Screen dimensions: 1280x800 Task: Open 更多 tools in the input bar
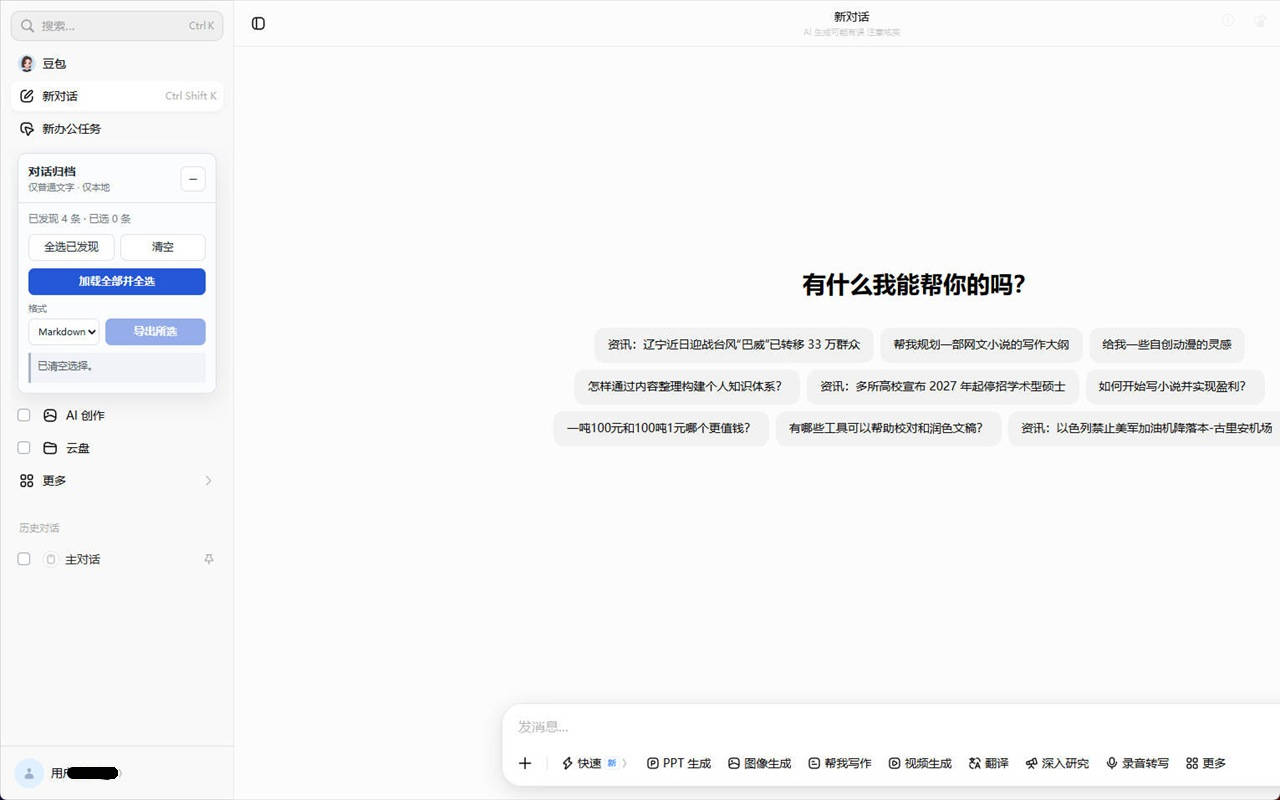1205,763
